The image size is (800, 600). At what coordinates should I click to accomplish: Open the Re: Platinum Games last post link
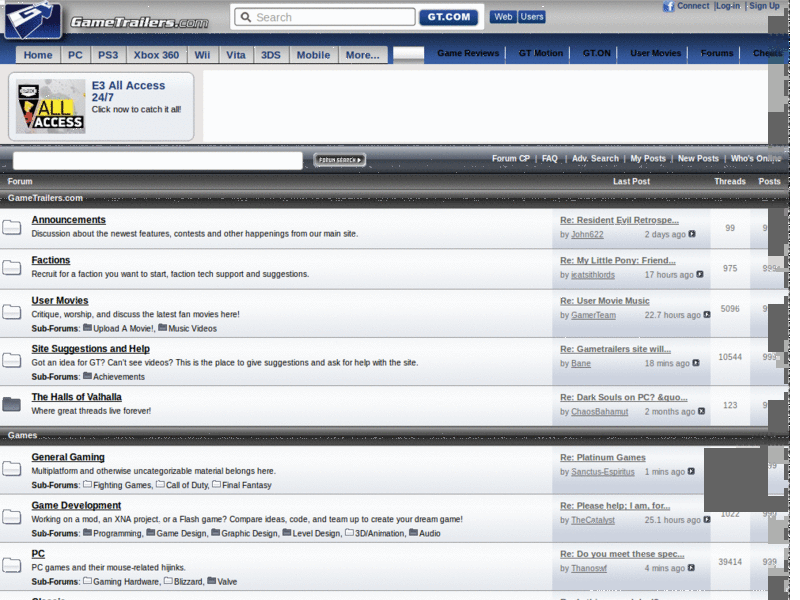(x=603, y=457)
